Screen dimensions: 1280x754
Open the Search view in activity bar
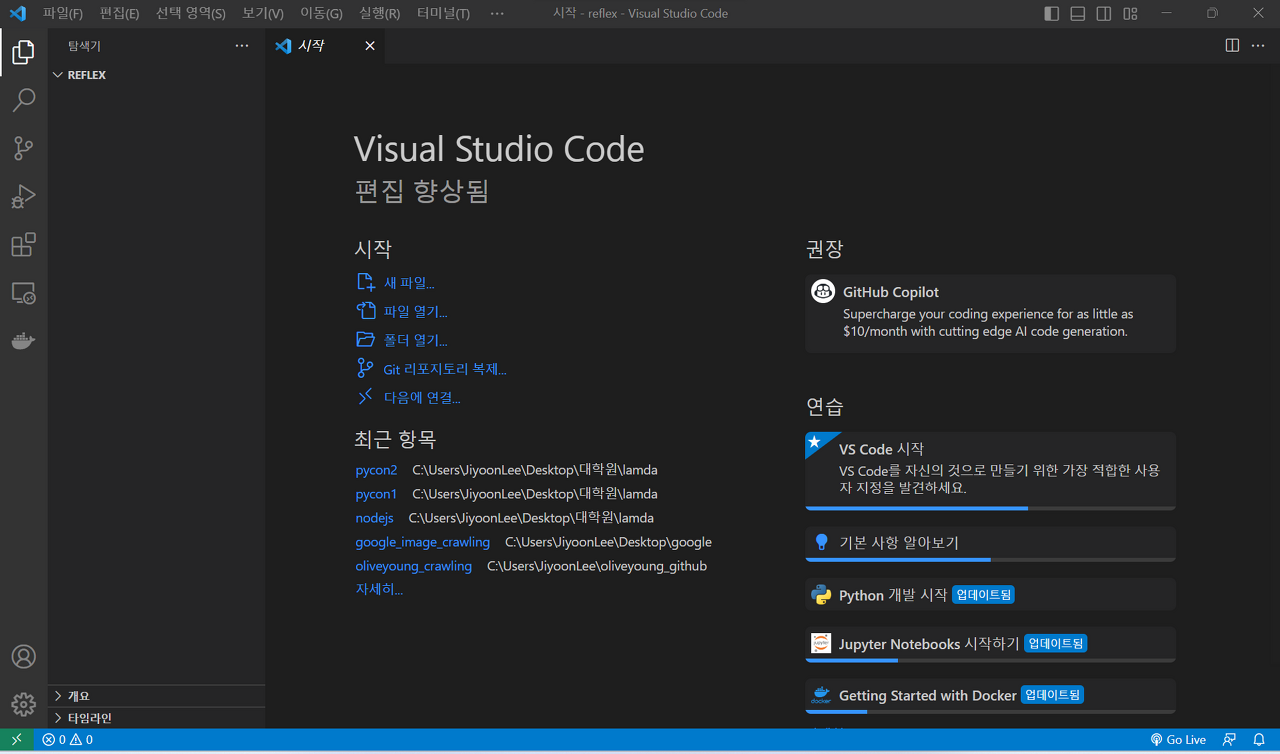pyautogui.click(x=23, y=100)
